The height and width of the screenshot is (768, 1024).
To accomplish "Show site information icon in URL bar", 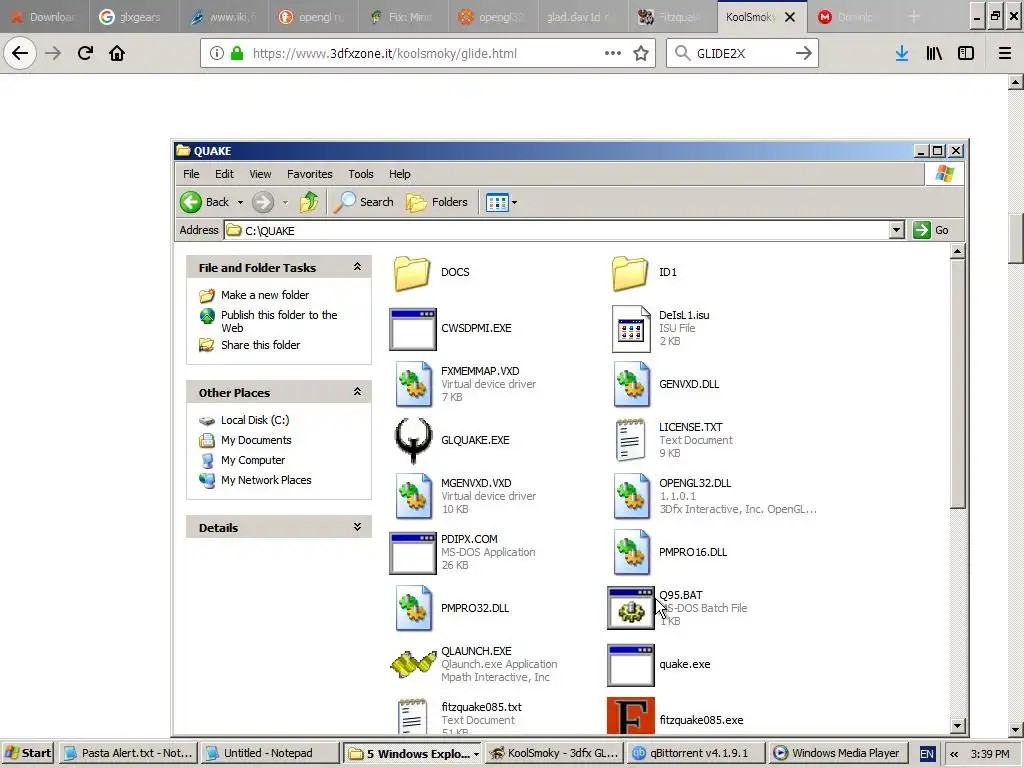I will (x=217, y=54).
